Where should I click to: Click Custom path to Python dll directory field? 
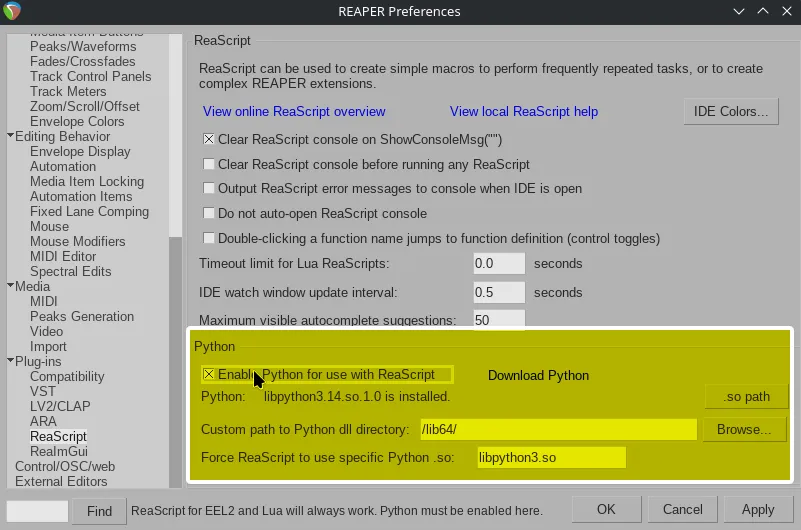[558, 429]
